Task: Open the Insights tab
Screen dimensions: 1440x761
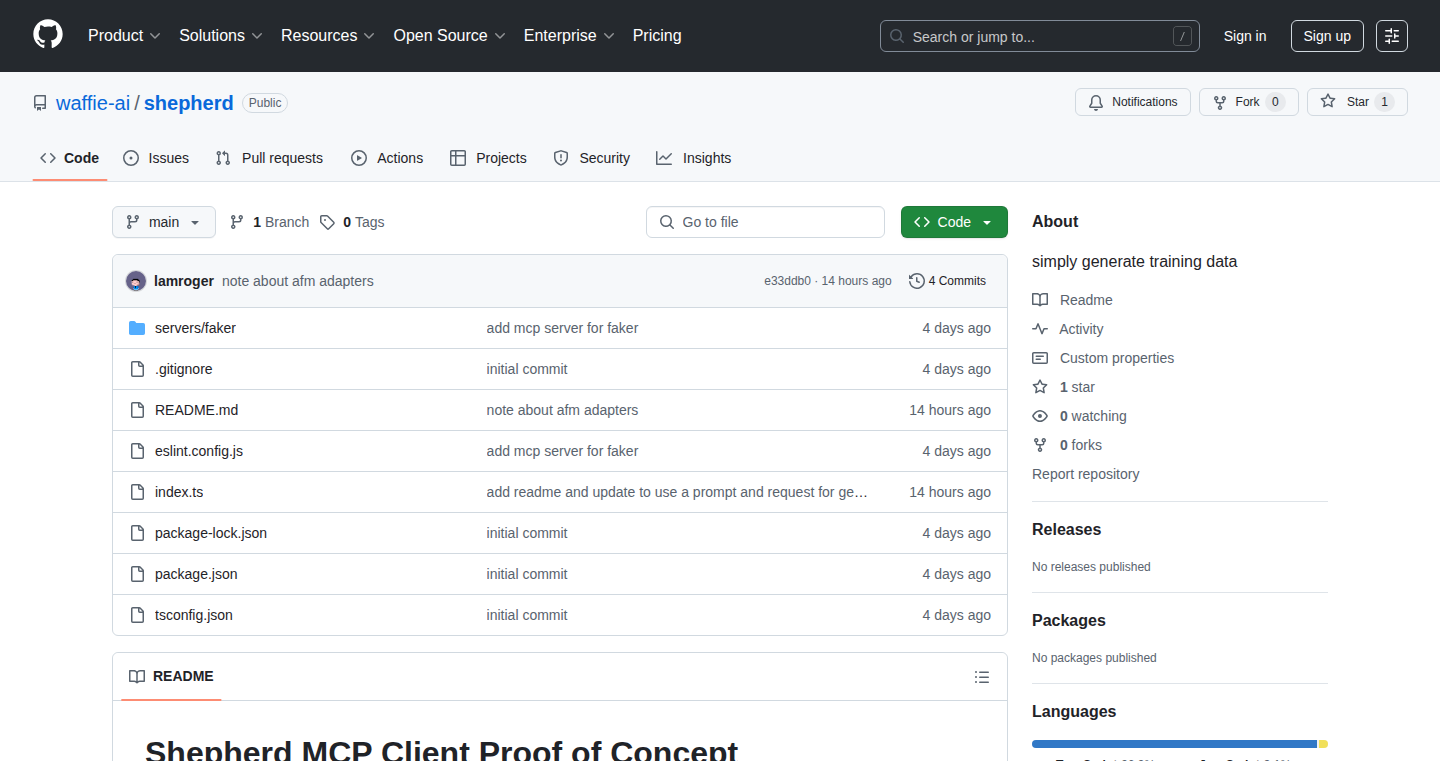Action: 694,158
